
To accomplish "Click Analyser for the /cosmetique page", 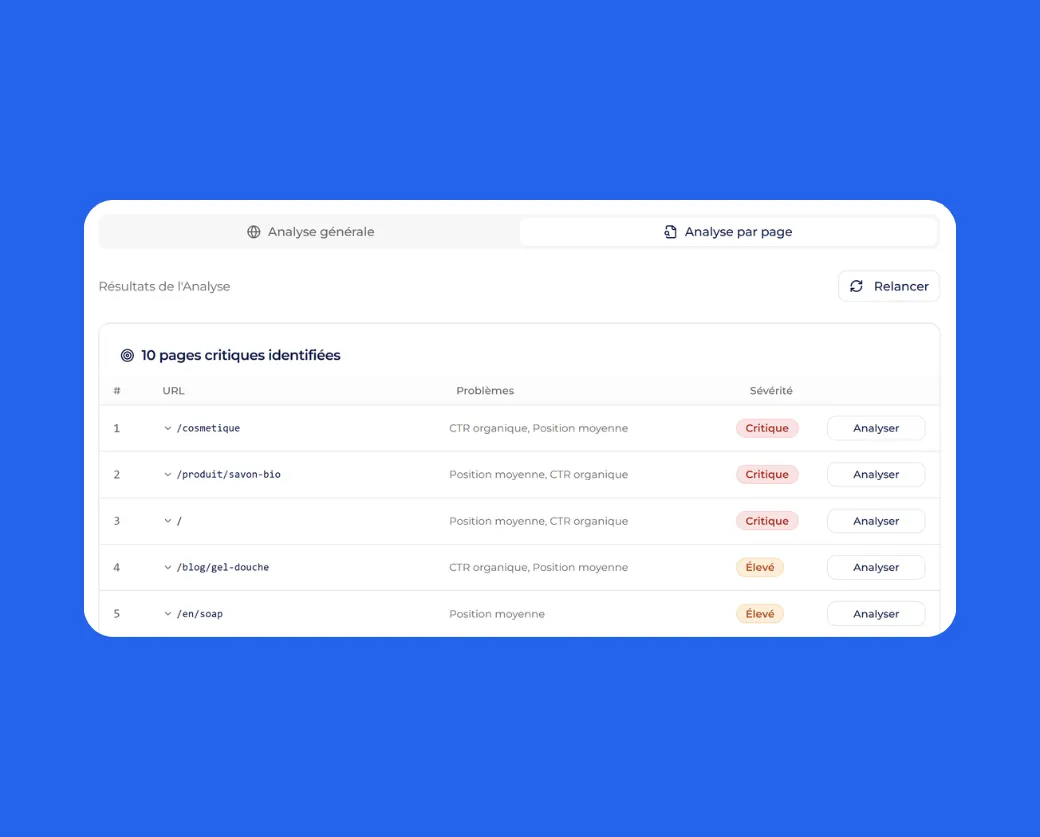I will point(876,428).
